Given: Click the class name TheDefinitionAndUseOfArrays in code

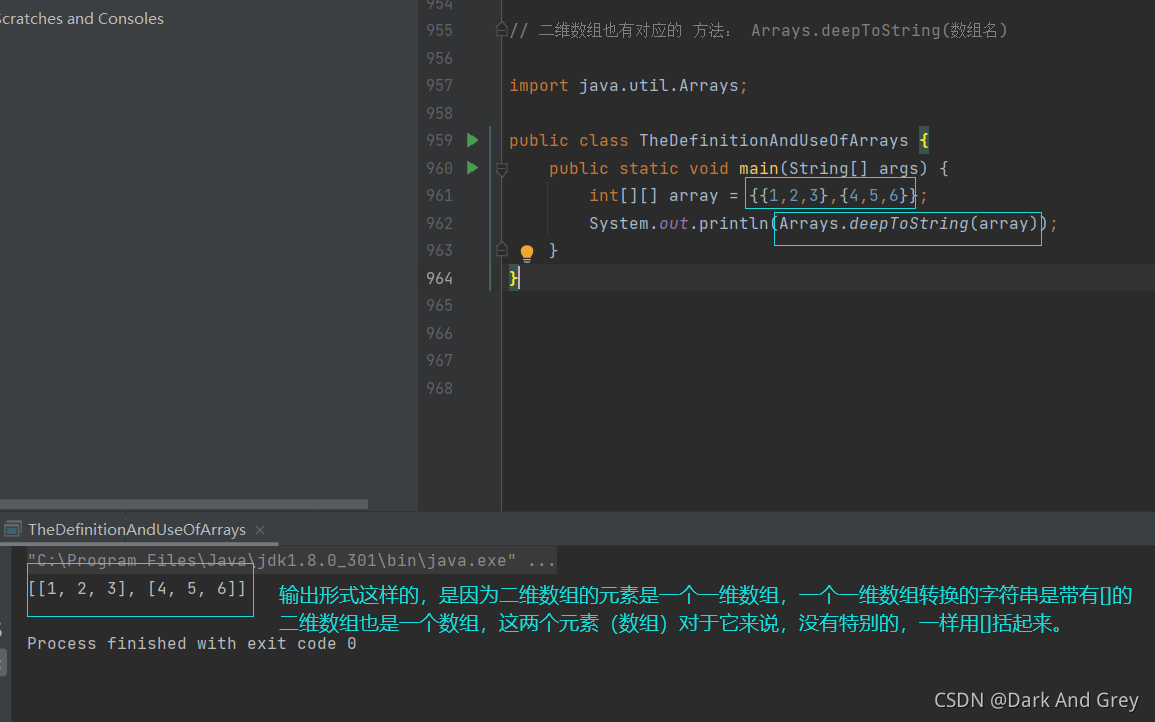Looking at the screenshot, I should pos(773,141).
